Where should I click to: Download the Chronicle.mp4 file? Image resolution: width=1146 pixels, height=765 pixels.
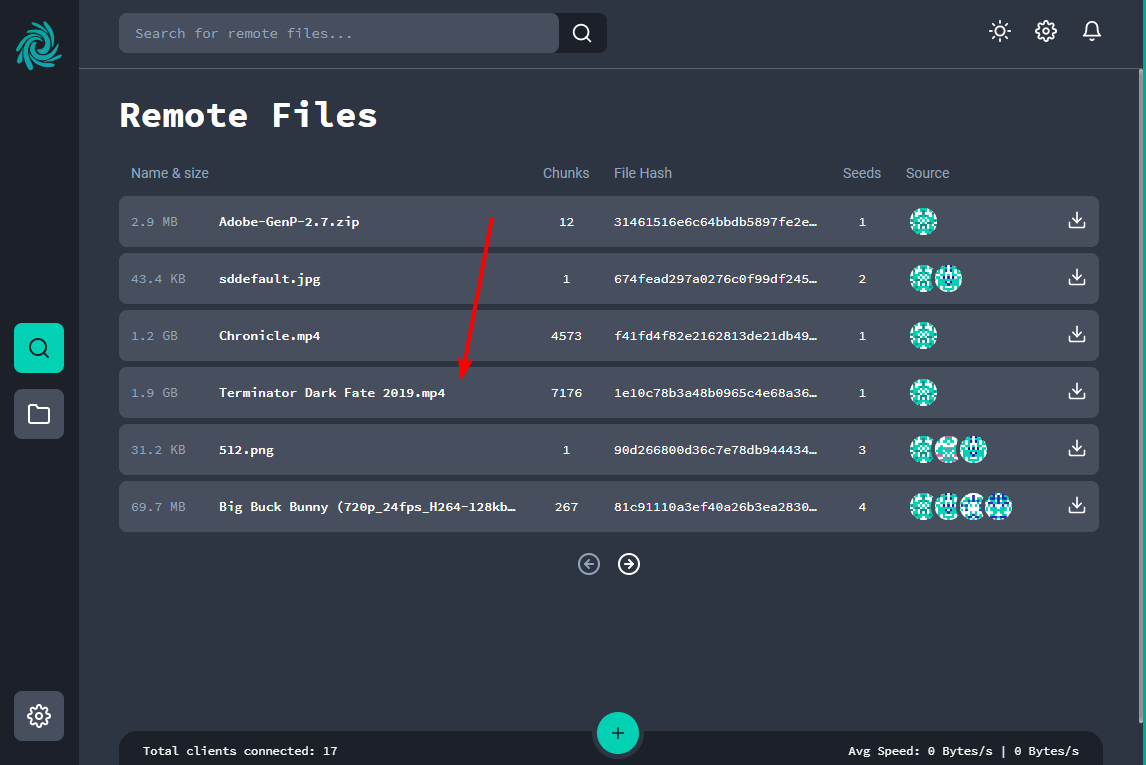point(1076,335)
